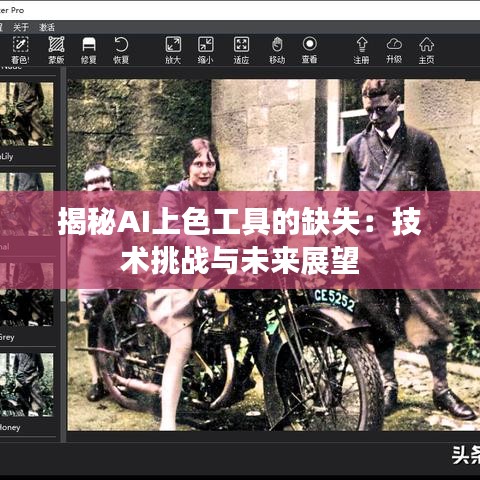
Task: Select the 移动 hand move tool
Action: 277,44
